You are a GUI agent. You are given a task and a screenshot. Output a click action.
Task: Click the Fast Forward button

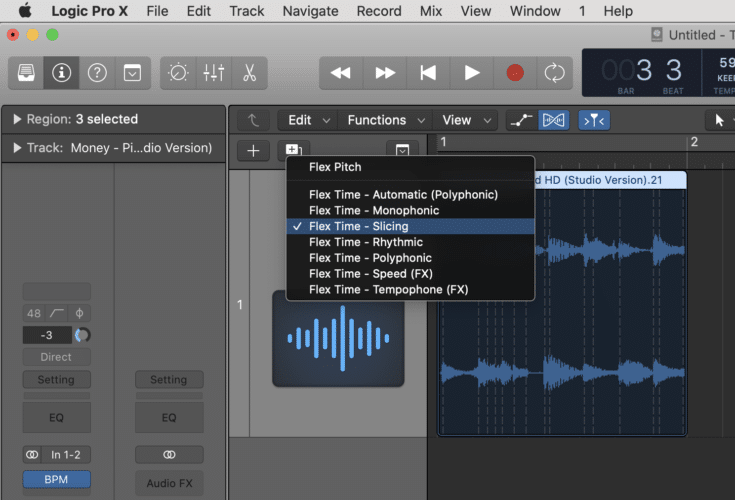[385, 73]
